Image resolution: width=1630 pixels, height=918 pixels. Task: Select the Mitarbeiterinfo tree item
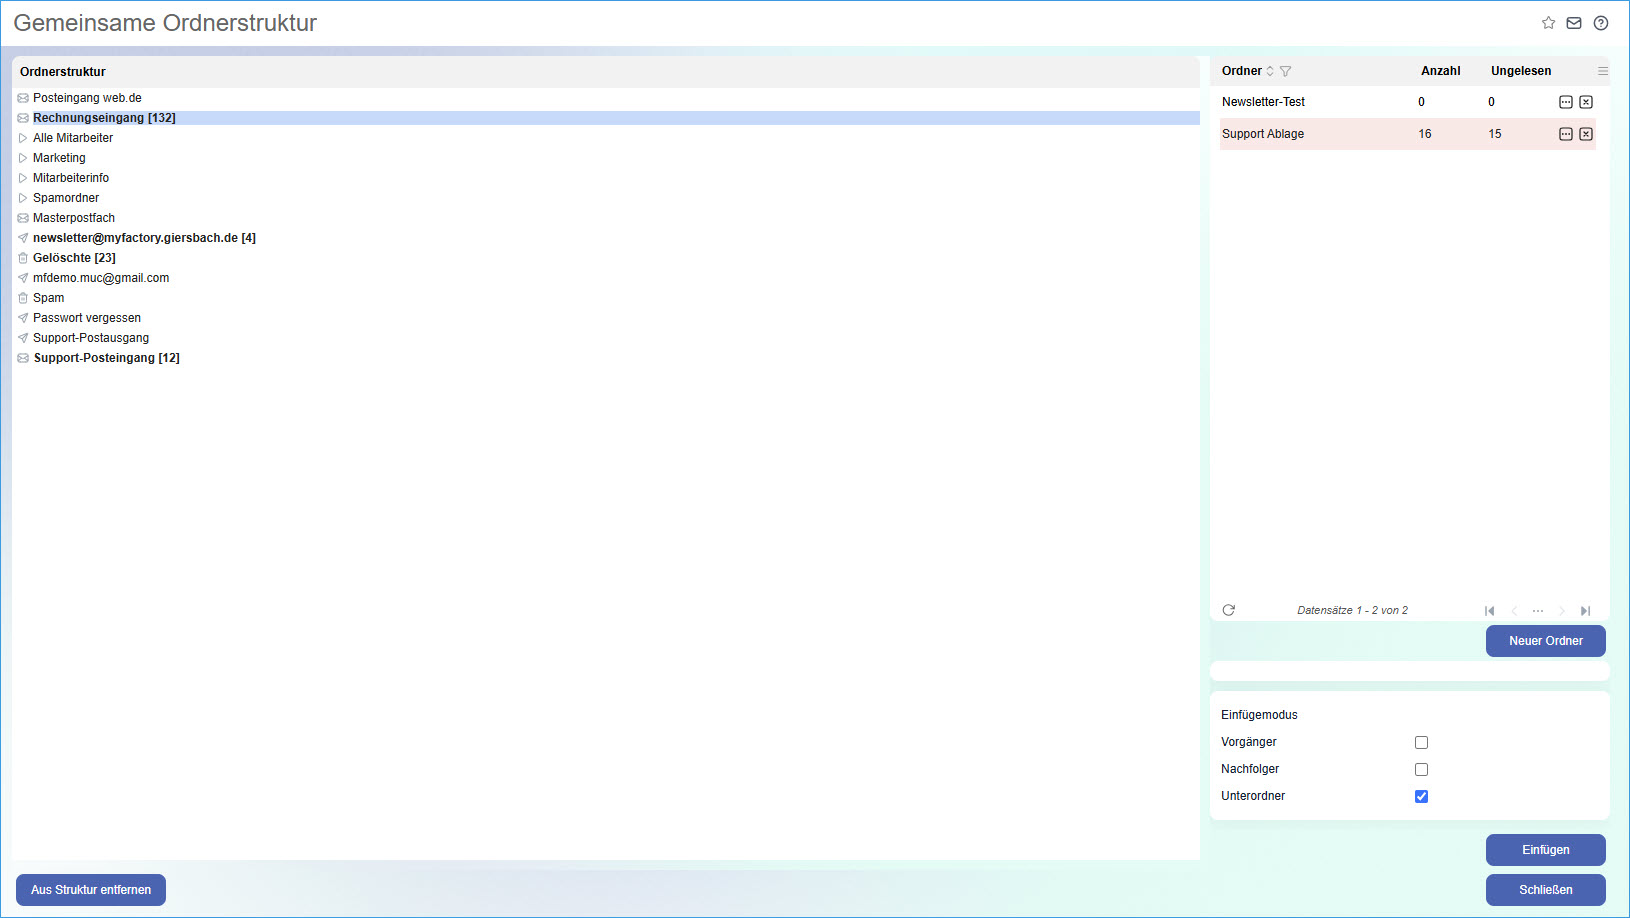[x=71, y=178]
